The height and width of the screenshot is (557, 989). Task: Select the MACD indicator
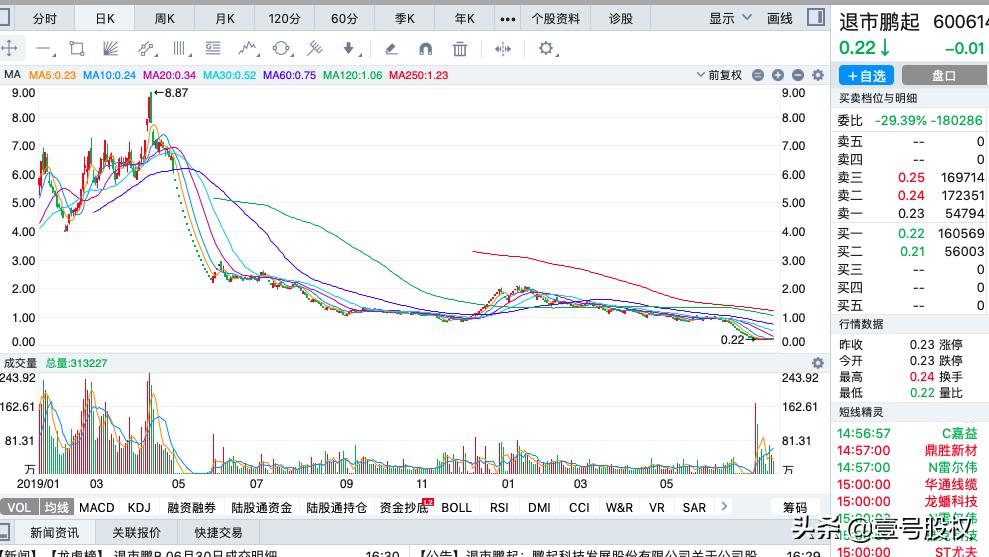pyautogui.click(x=97, y=507)
